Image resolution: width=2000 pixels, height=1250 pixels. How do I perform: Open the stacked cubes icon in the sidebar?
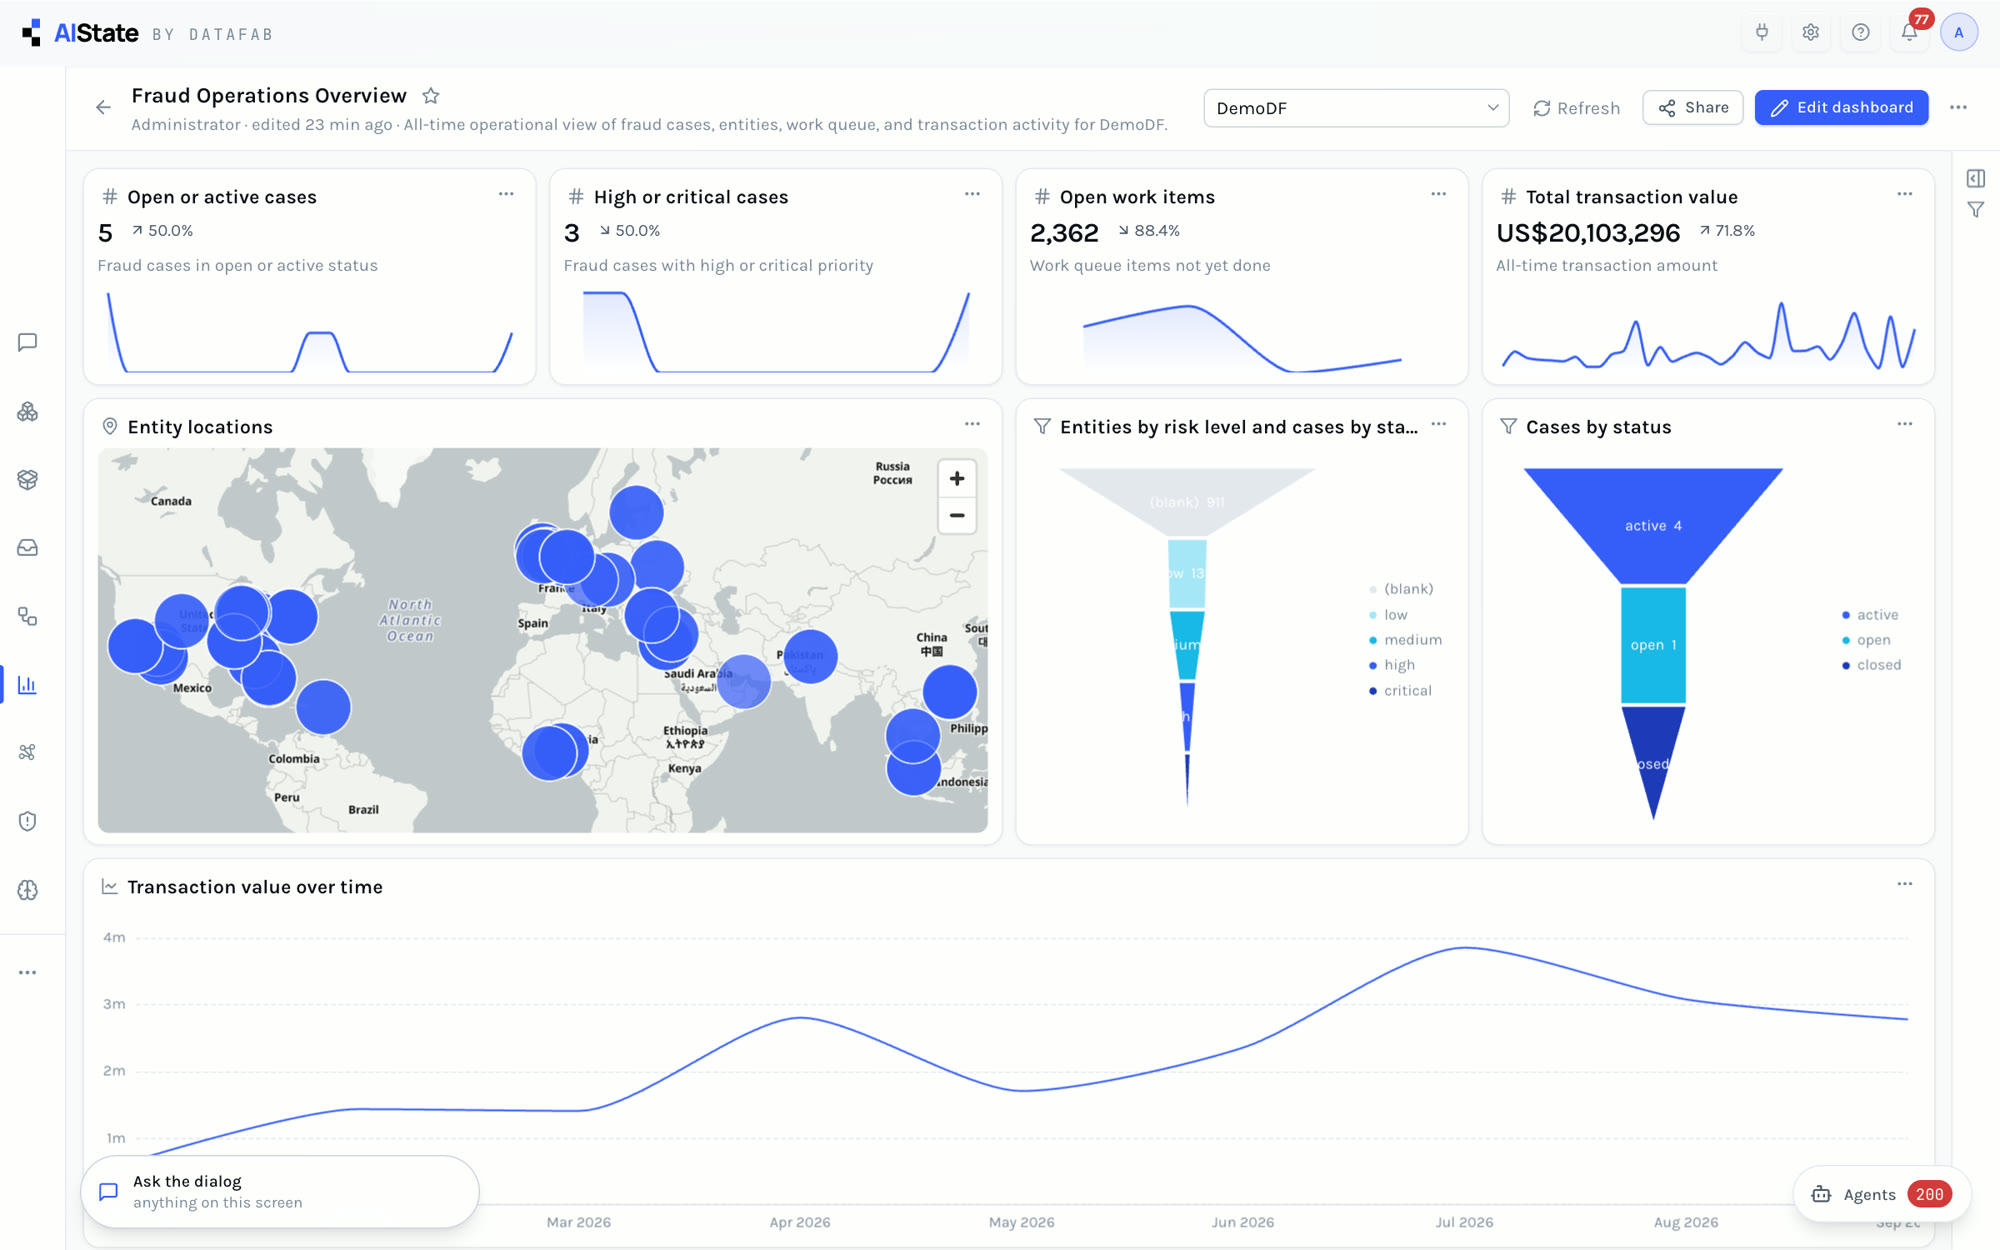click(x=28, y=411)
